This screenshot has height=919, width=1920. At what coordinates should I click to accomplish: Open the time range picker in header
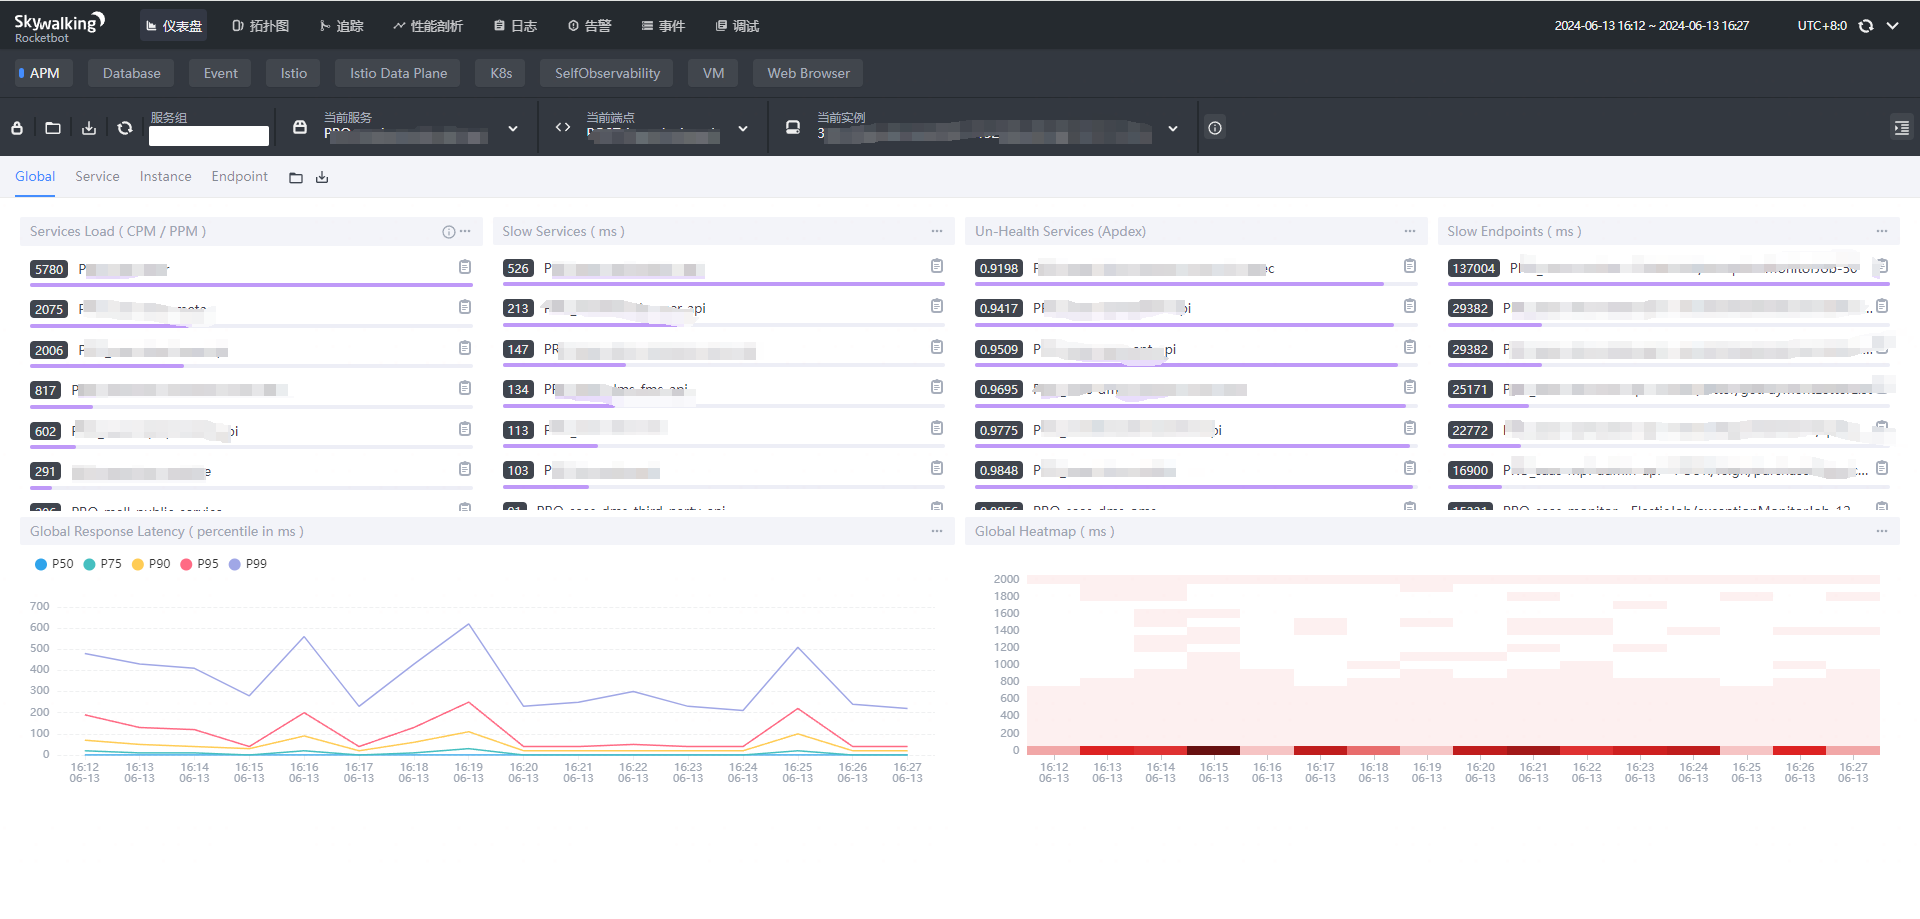coord(1651,26)
